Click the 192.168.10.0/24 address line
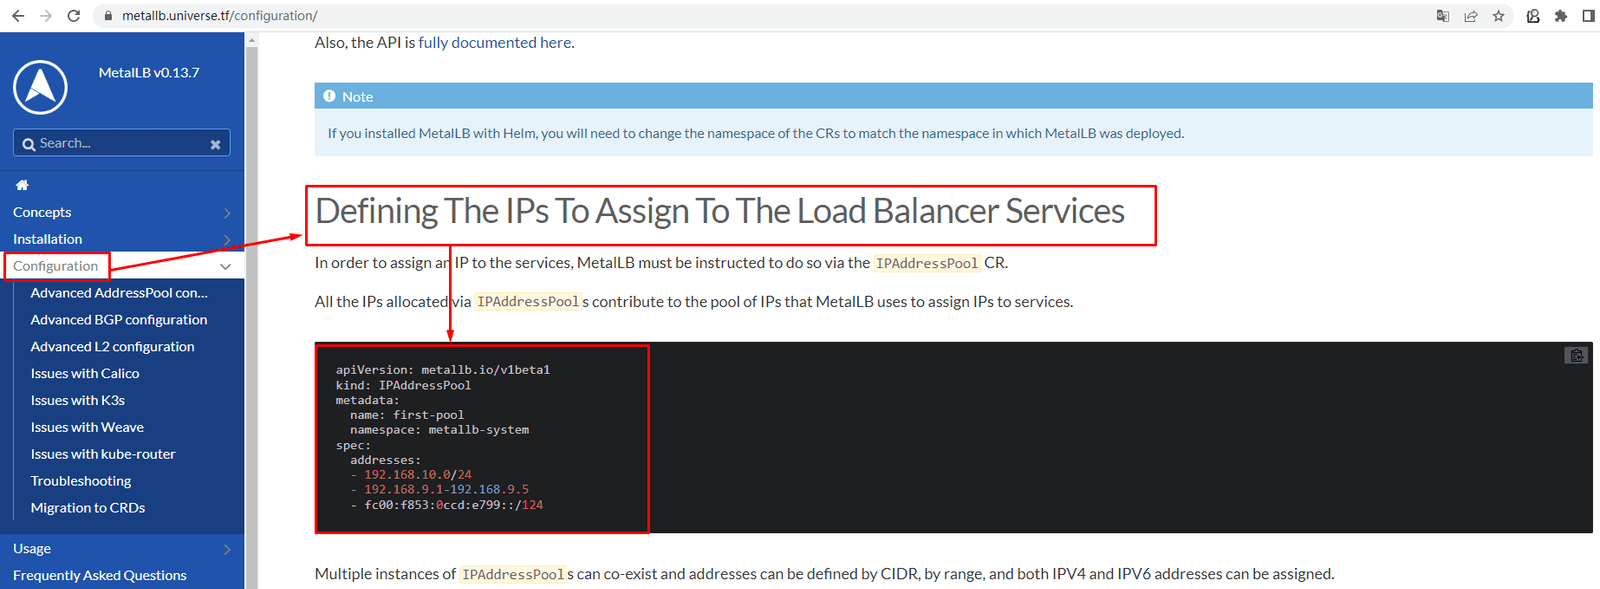The image size is (1600, 589). pos(418,475)
